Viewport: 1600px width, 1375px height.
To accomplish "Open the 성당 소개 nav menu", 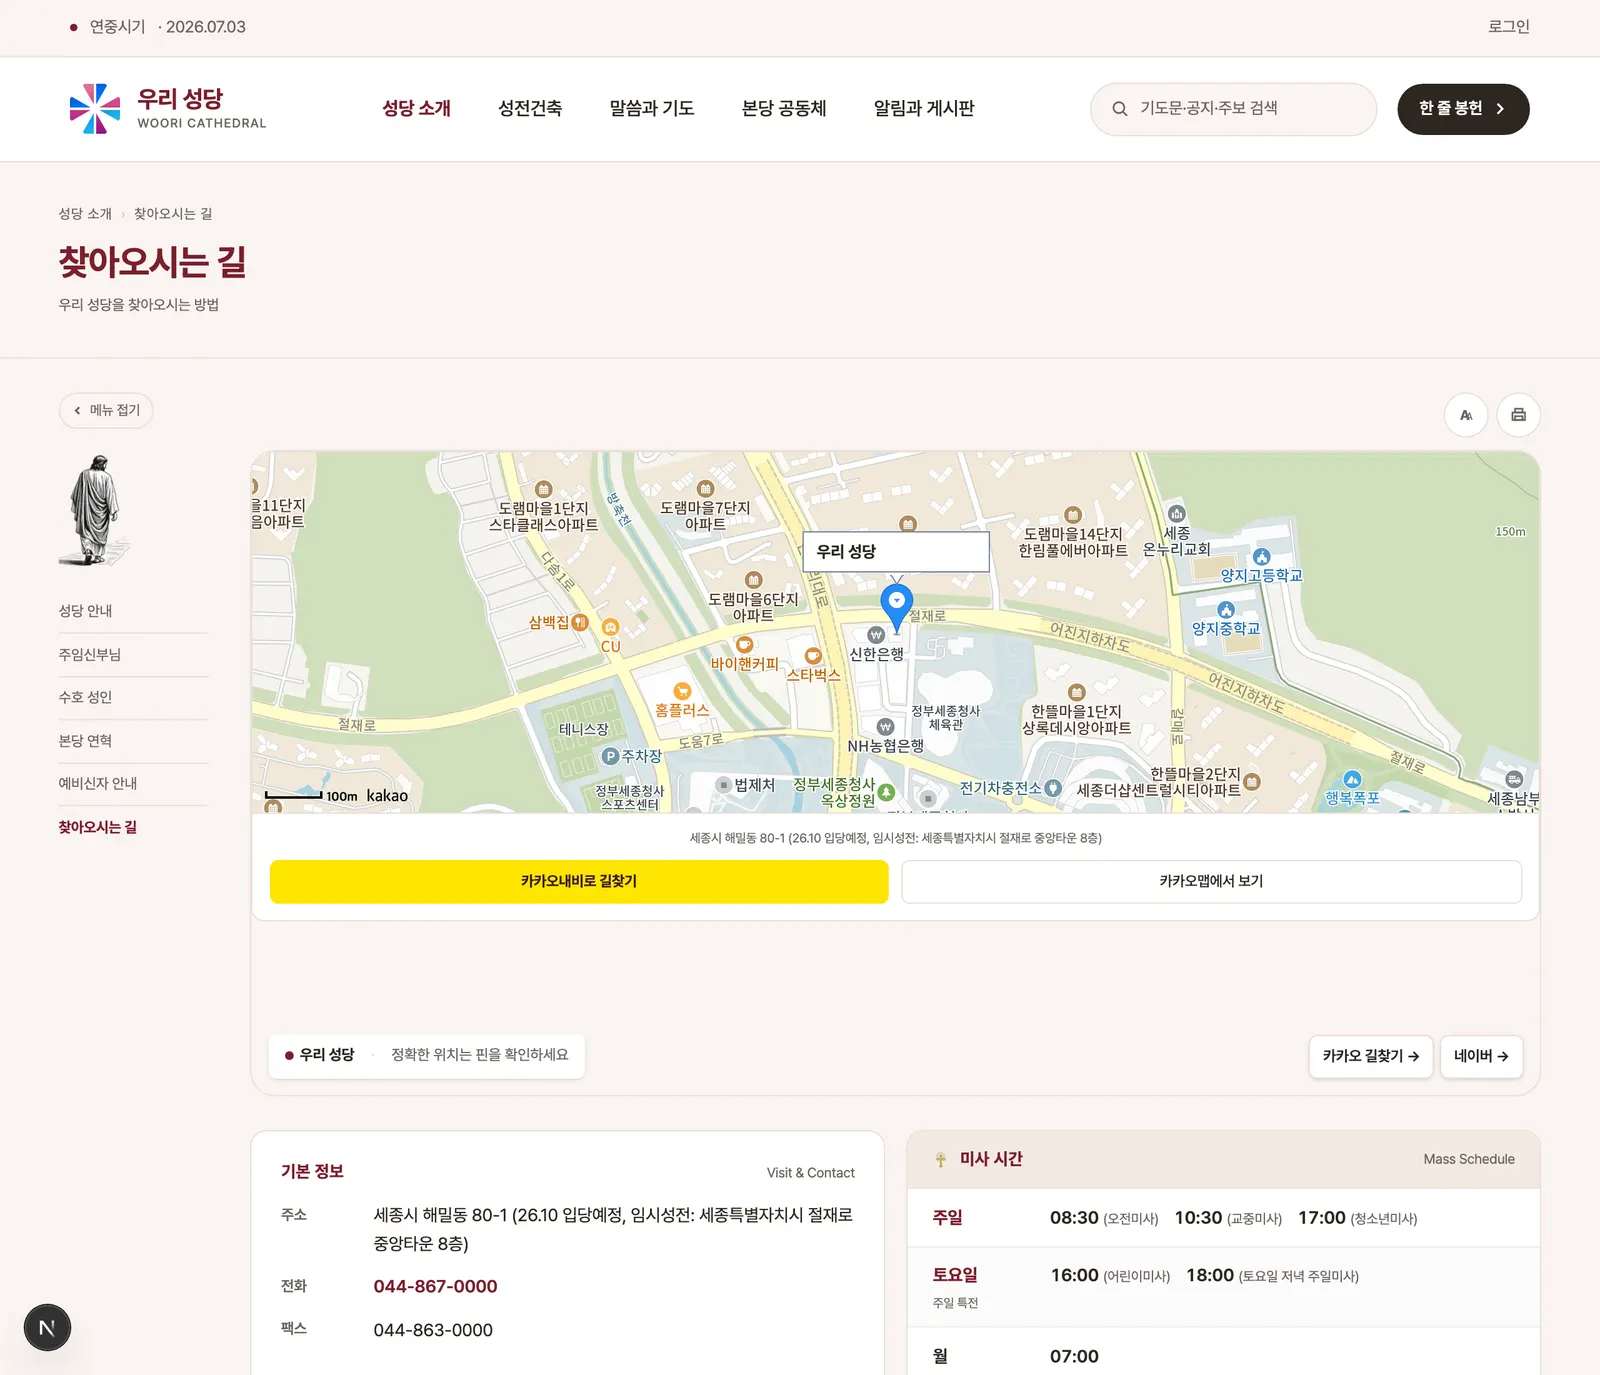I will pyautogui.click(x=416, y=109).
